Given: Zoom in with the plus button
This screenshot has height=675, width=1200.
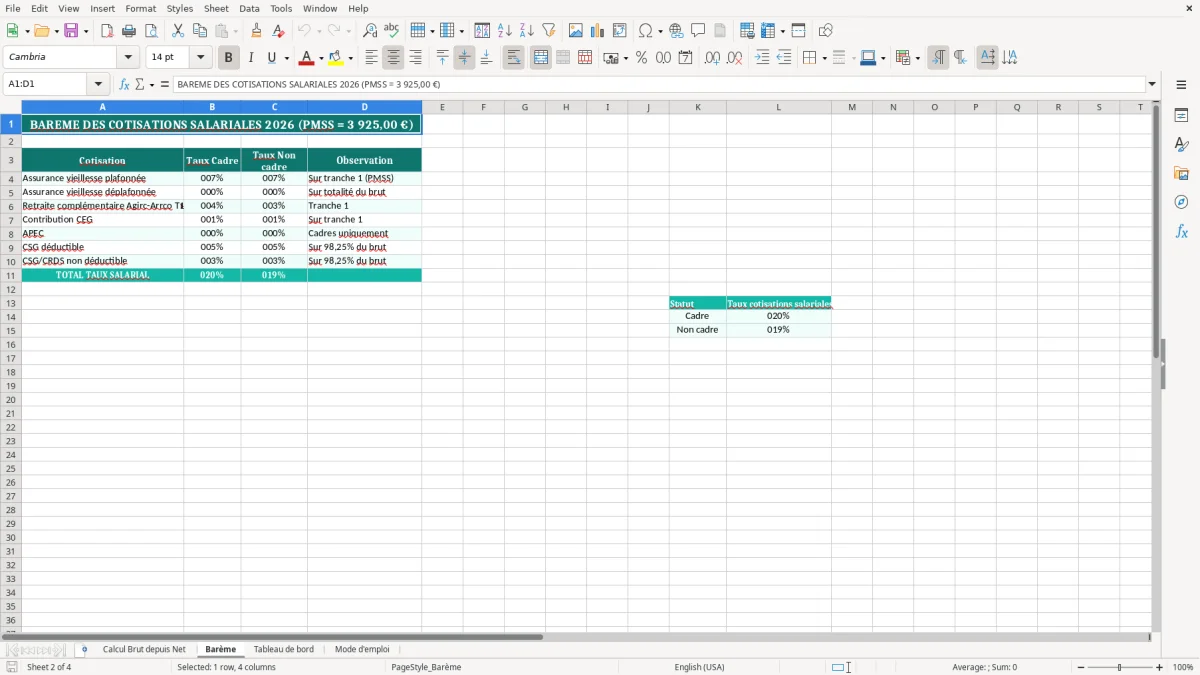Looking at the screenshot, I should coord(1160,667).
